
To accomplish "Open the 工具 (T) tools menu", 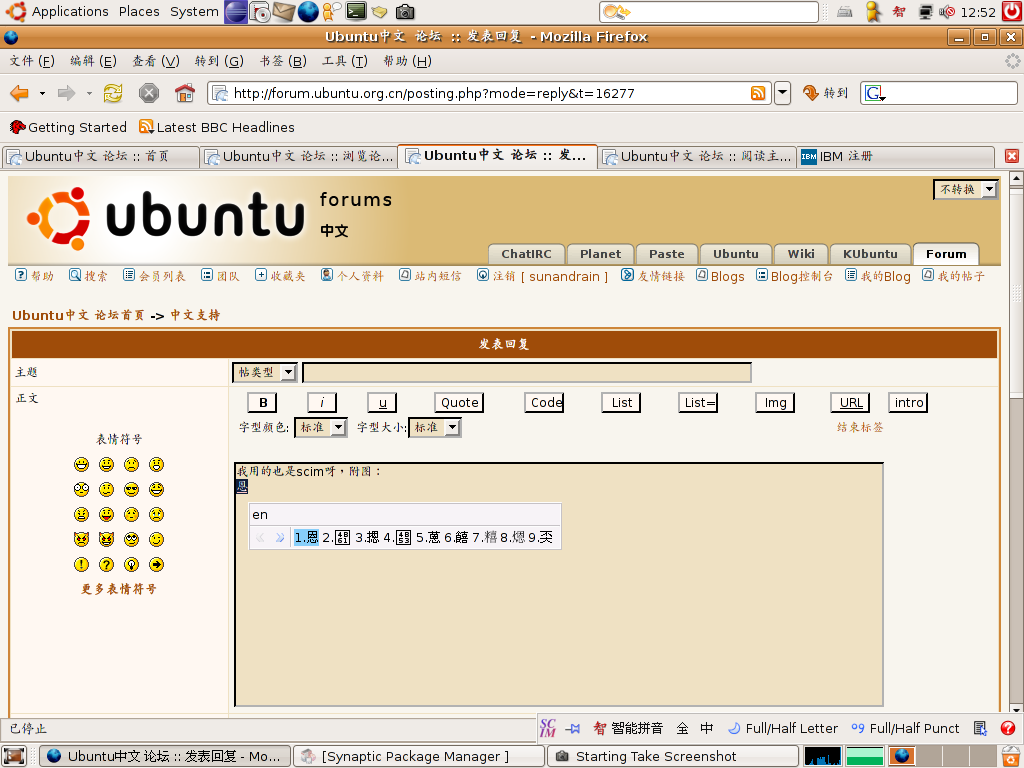I will tap(344, 61).
